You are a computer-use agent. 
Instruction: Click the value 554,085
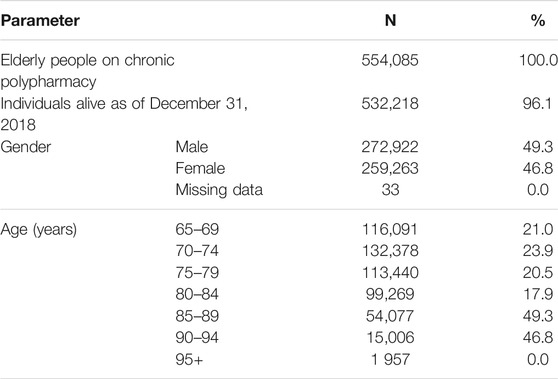pos(390,60)
